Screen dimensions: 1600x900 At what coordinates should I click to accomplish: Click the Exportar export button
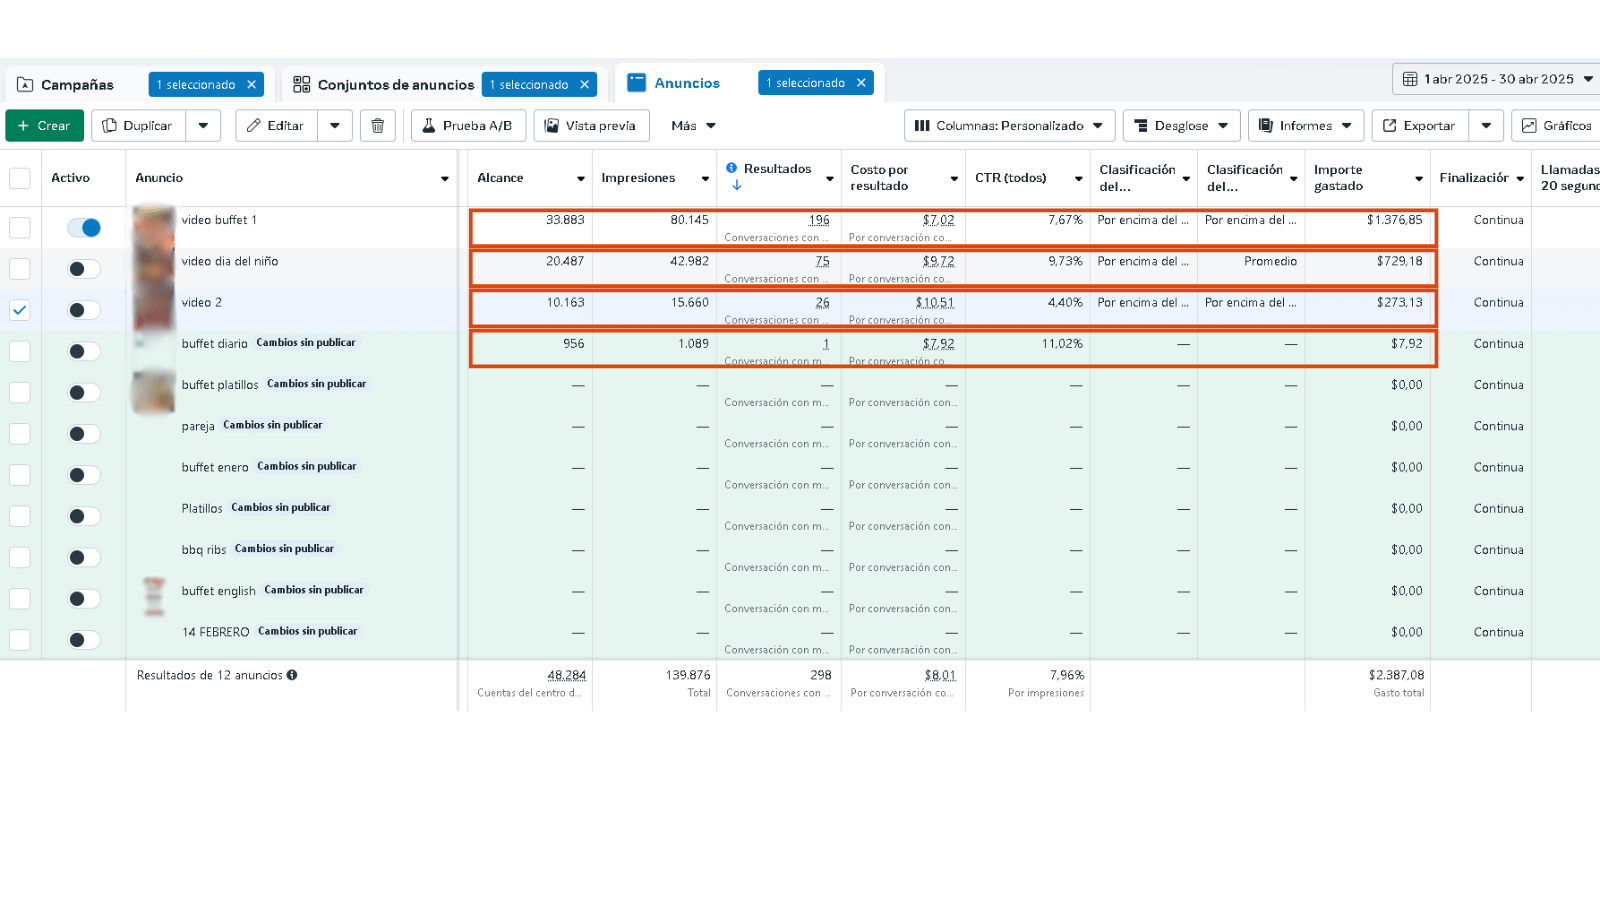(x=1419, y=126)
